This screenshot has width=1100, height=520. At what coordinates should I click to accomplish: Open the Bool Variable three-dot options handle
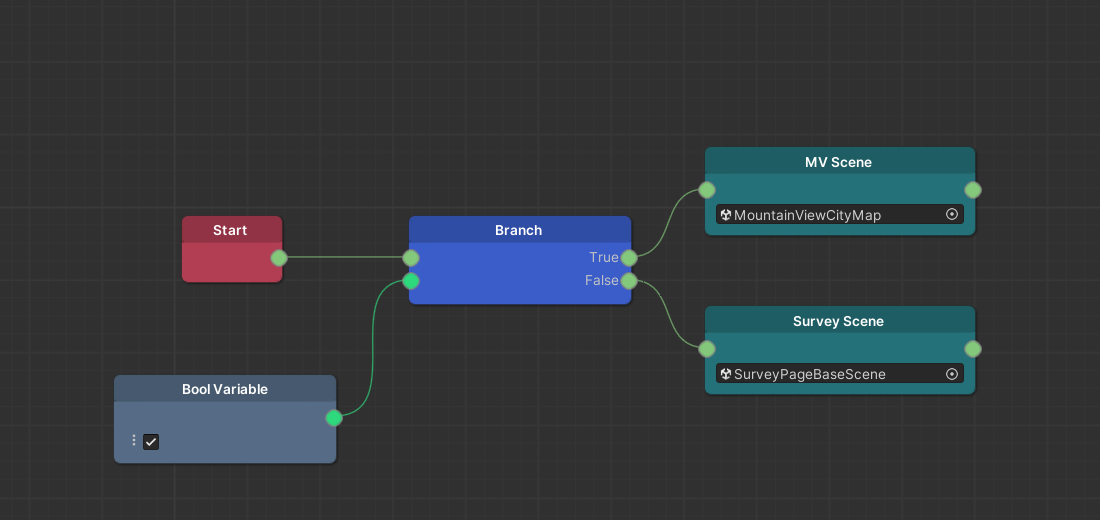click(134, 441)
